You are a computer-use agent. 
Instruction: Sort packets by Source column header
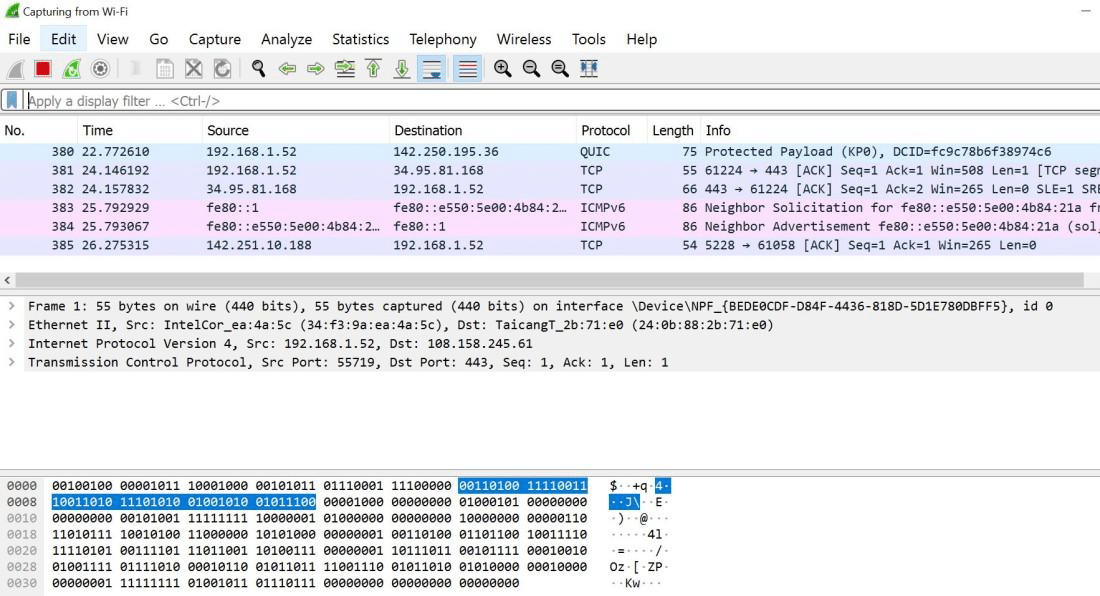coord(228,131)
